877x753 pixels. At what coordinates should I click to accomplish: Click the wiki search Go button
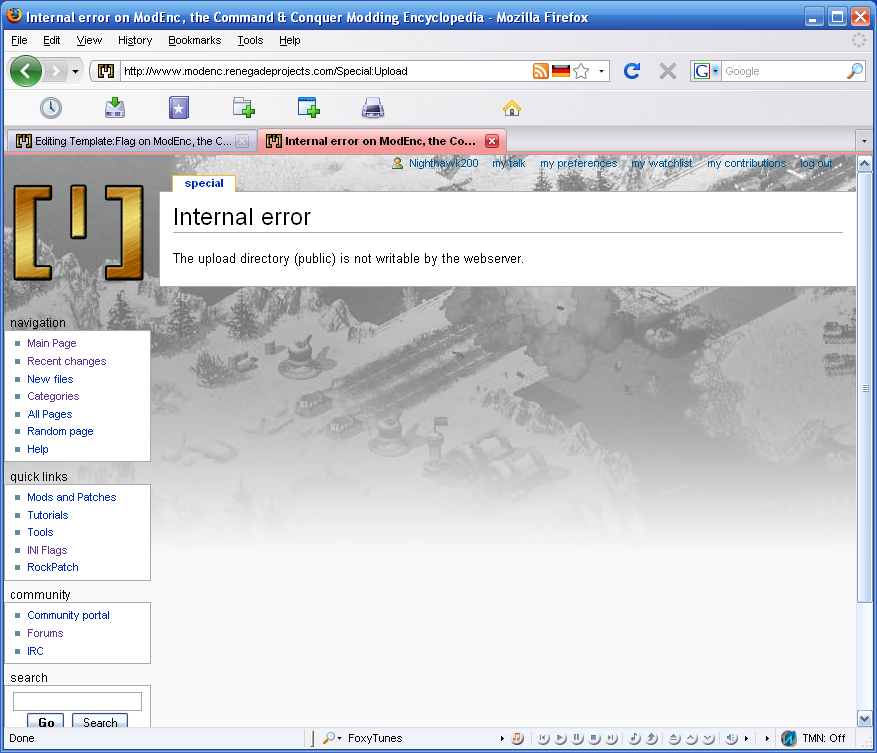tap(46, 722)
